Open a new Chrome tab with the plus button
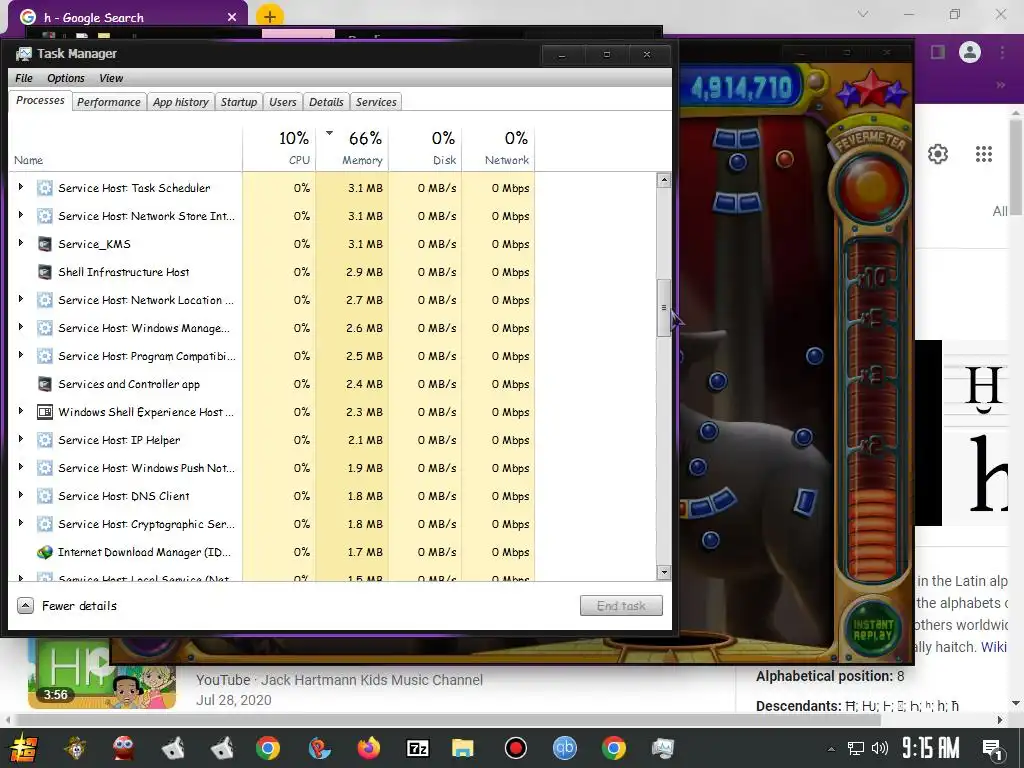The image size is (1024, 768). pyautogui.click(x=270, y=17)
